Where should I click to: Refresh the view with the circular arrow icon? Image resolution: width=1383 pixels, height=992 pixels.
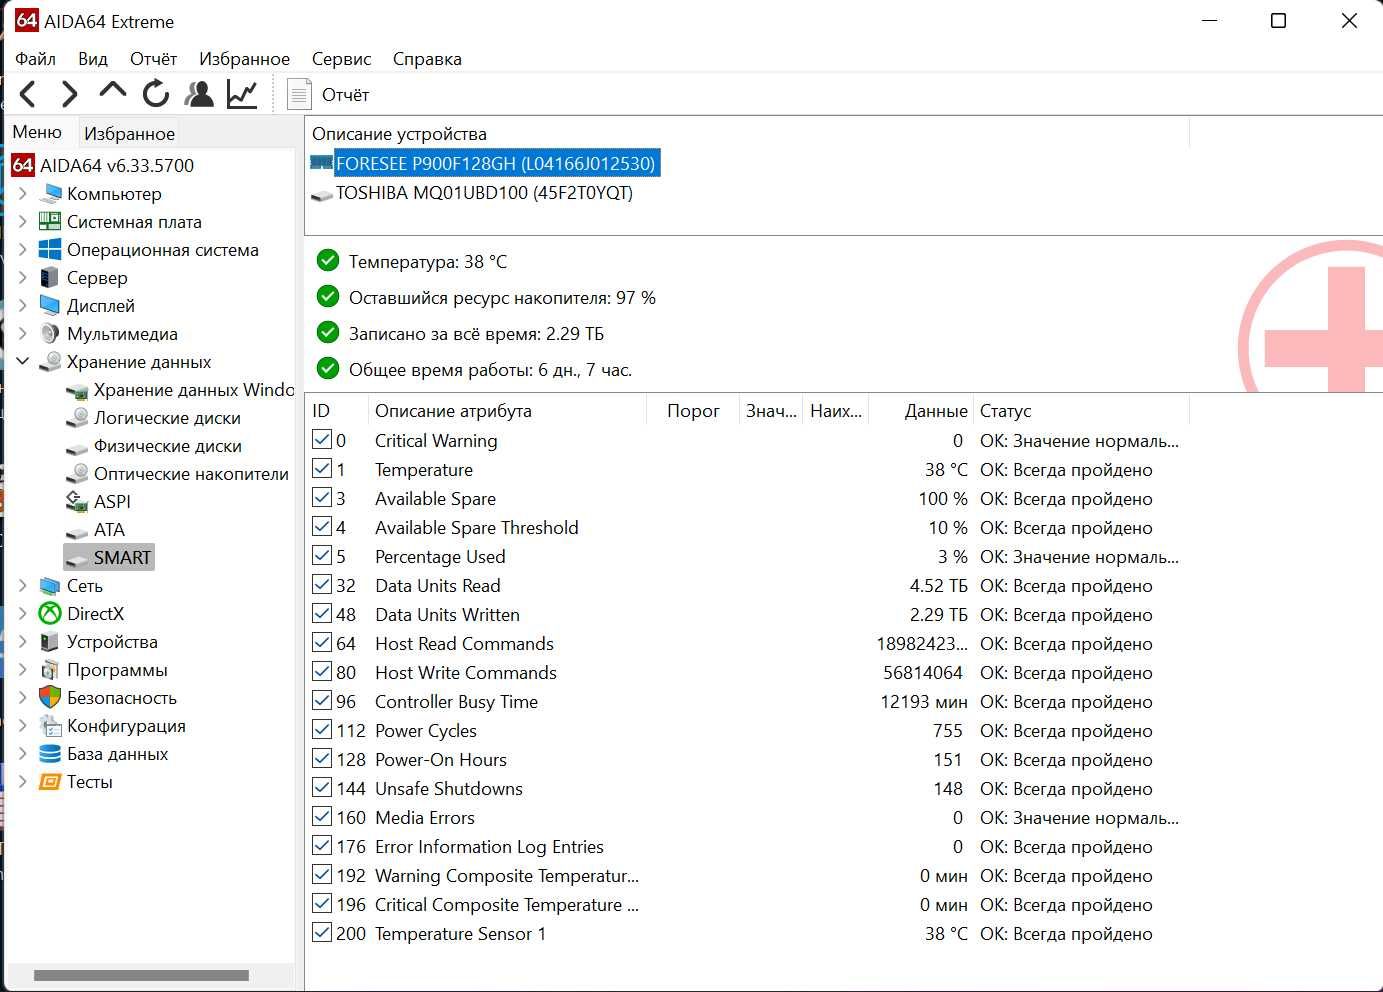[x=156, y=94]
